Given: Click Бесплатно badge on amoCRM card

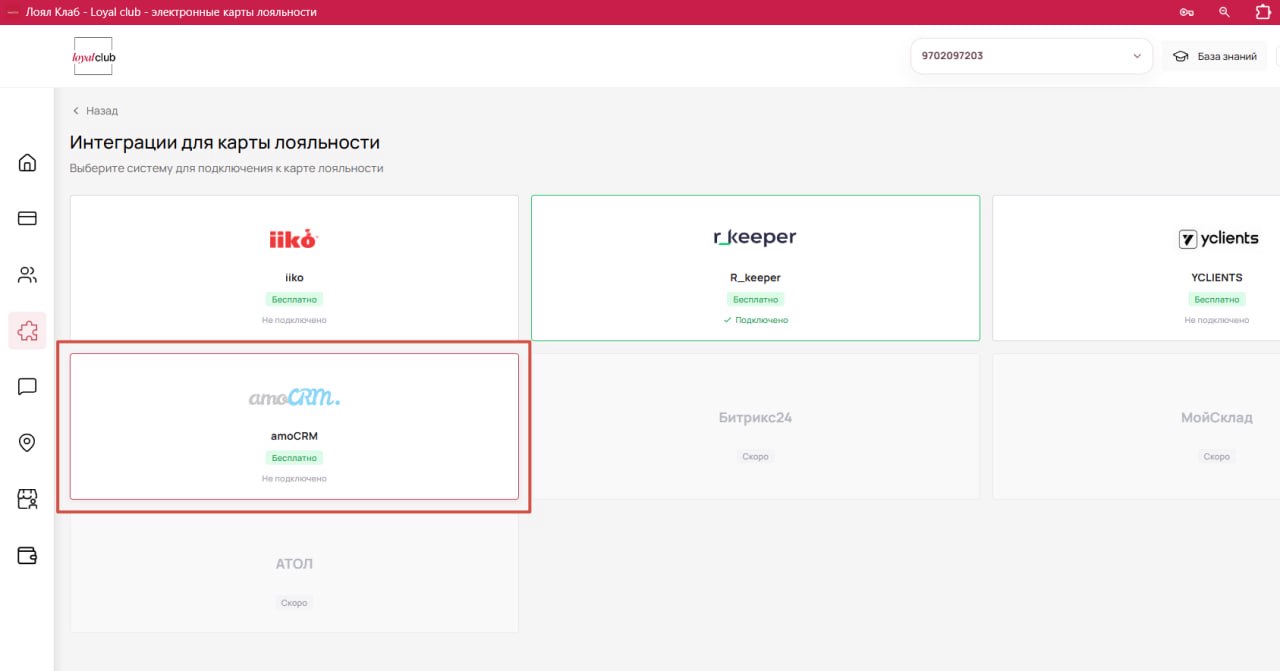Looking at the screenshot, I should [x=294, y=458].
